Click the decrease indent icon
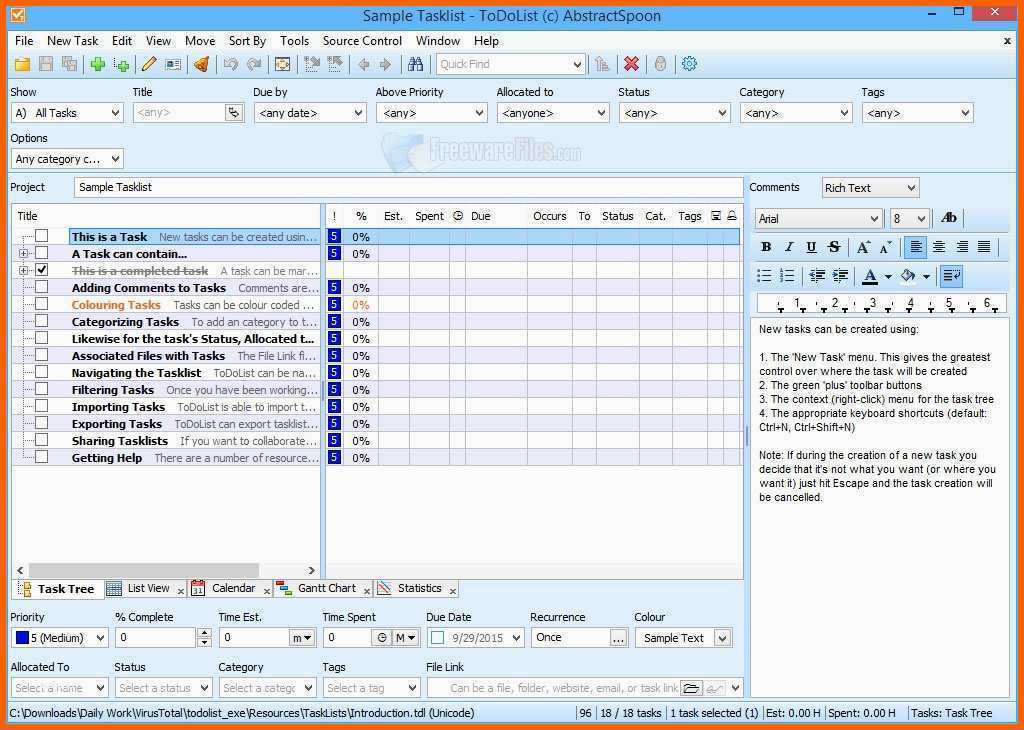Viewport: 1024px width, 730px height. (x=816, y=276)
